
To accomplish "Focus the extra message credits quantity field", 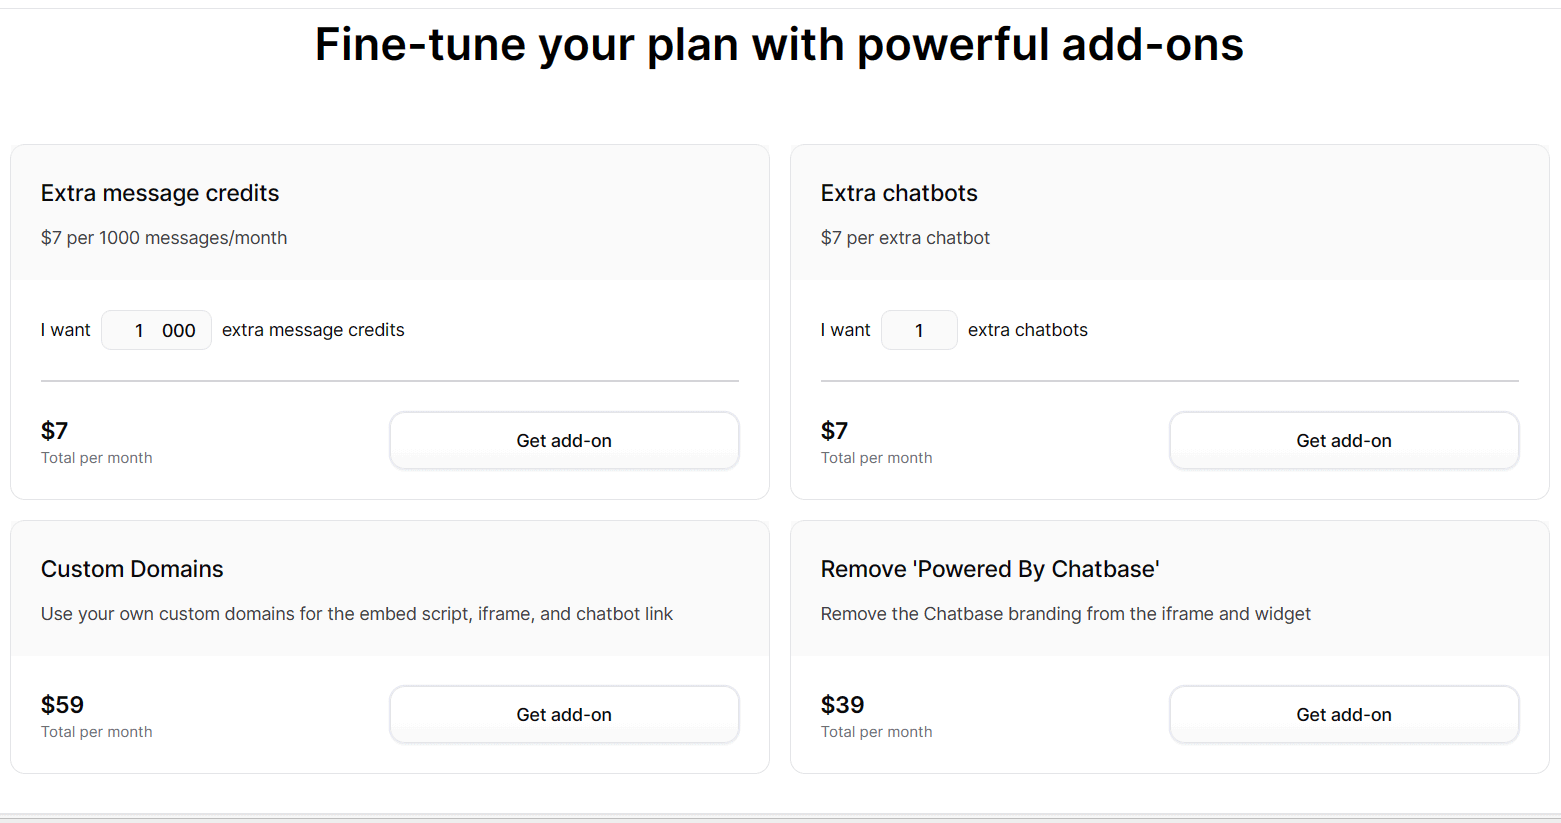I will coord(156,330).
